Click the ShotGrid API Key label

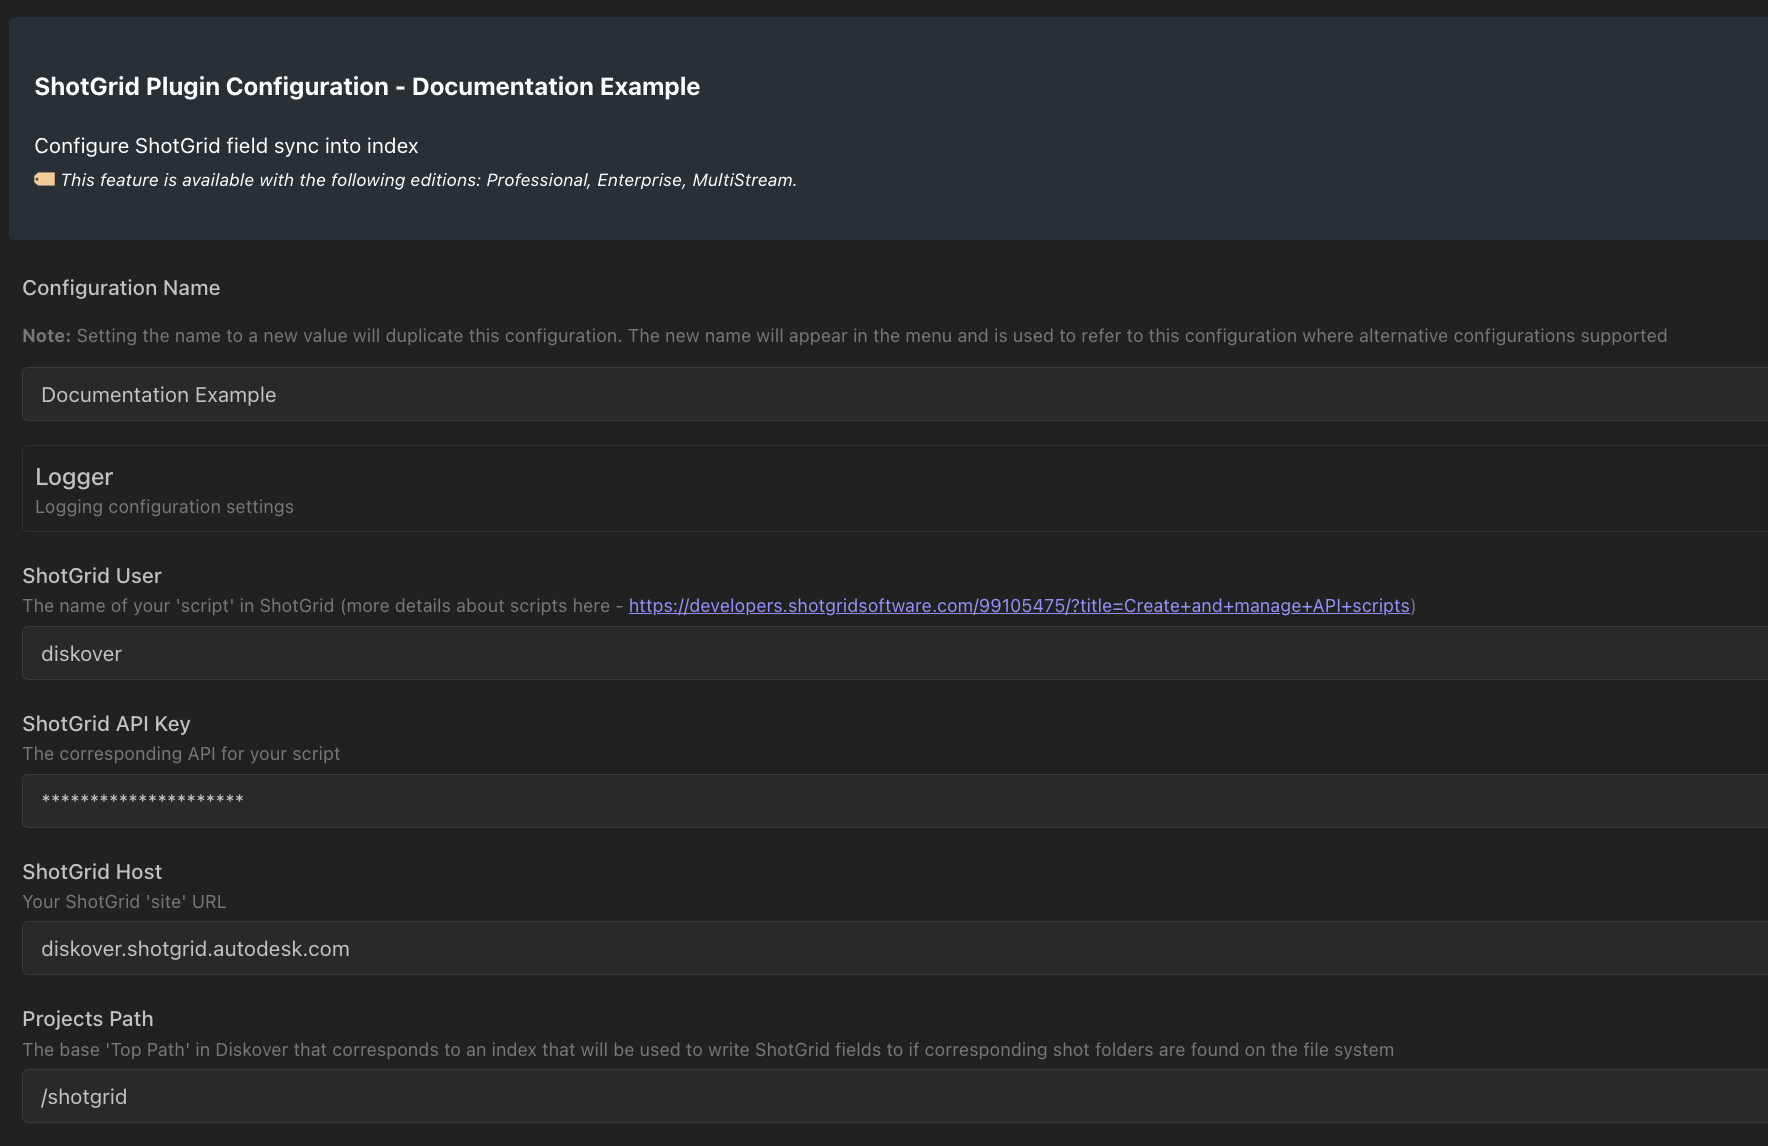pyautogui.click(x=106, y=724)
